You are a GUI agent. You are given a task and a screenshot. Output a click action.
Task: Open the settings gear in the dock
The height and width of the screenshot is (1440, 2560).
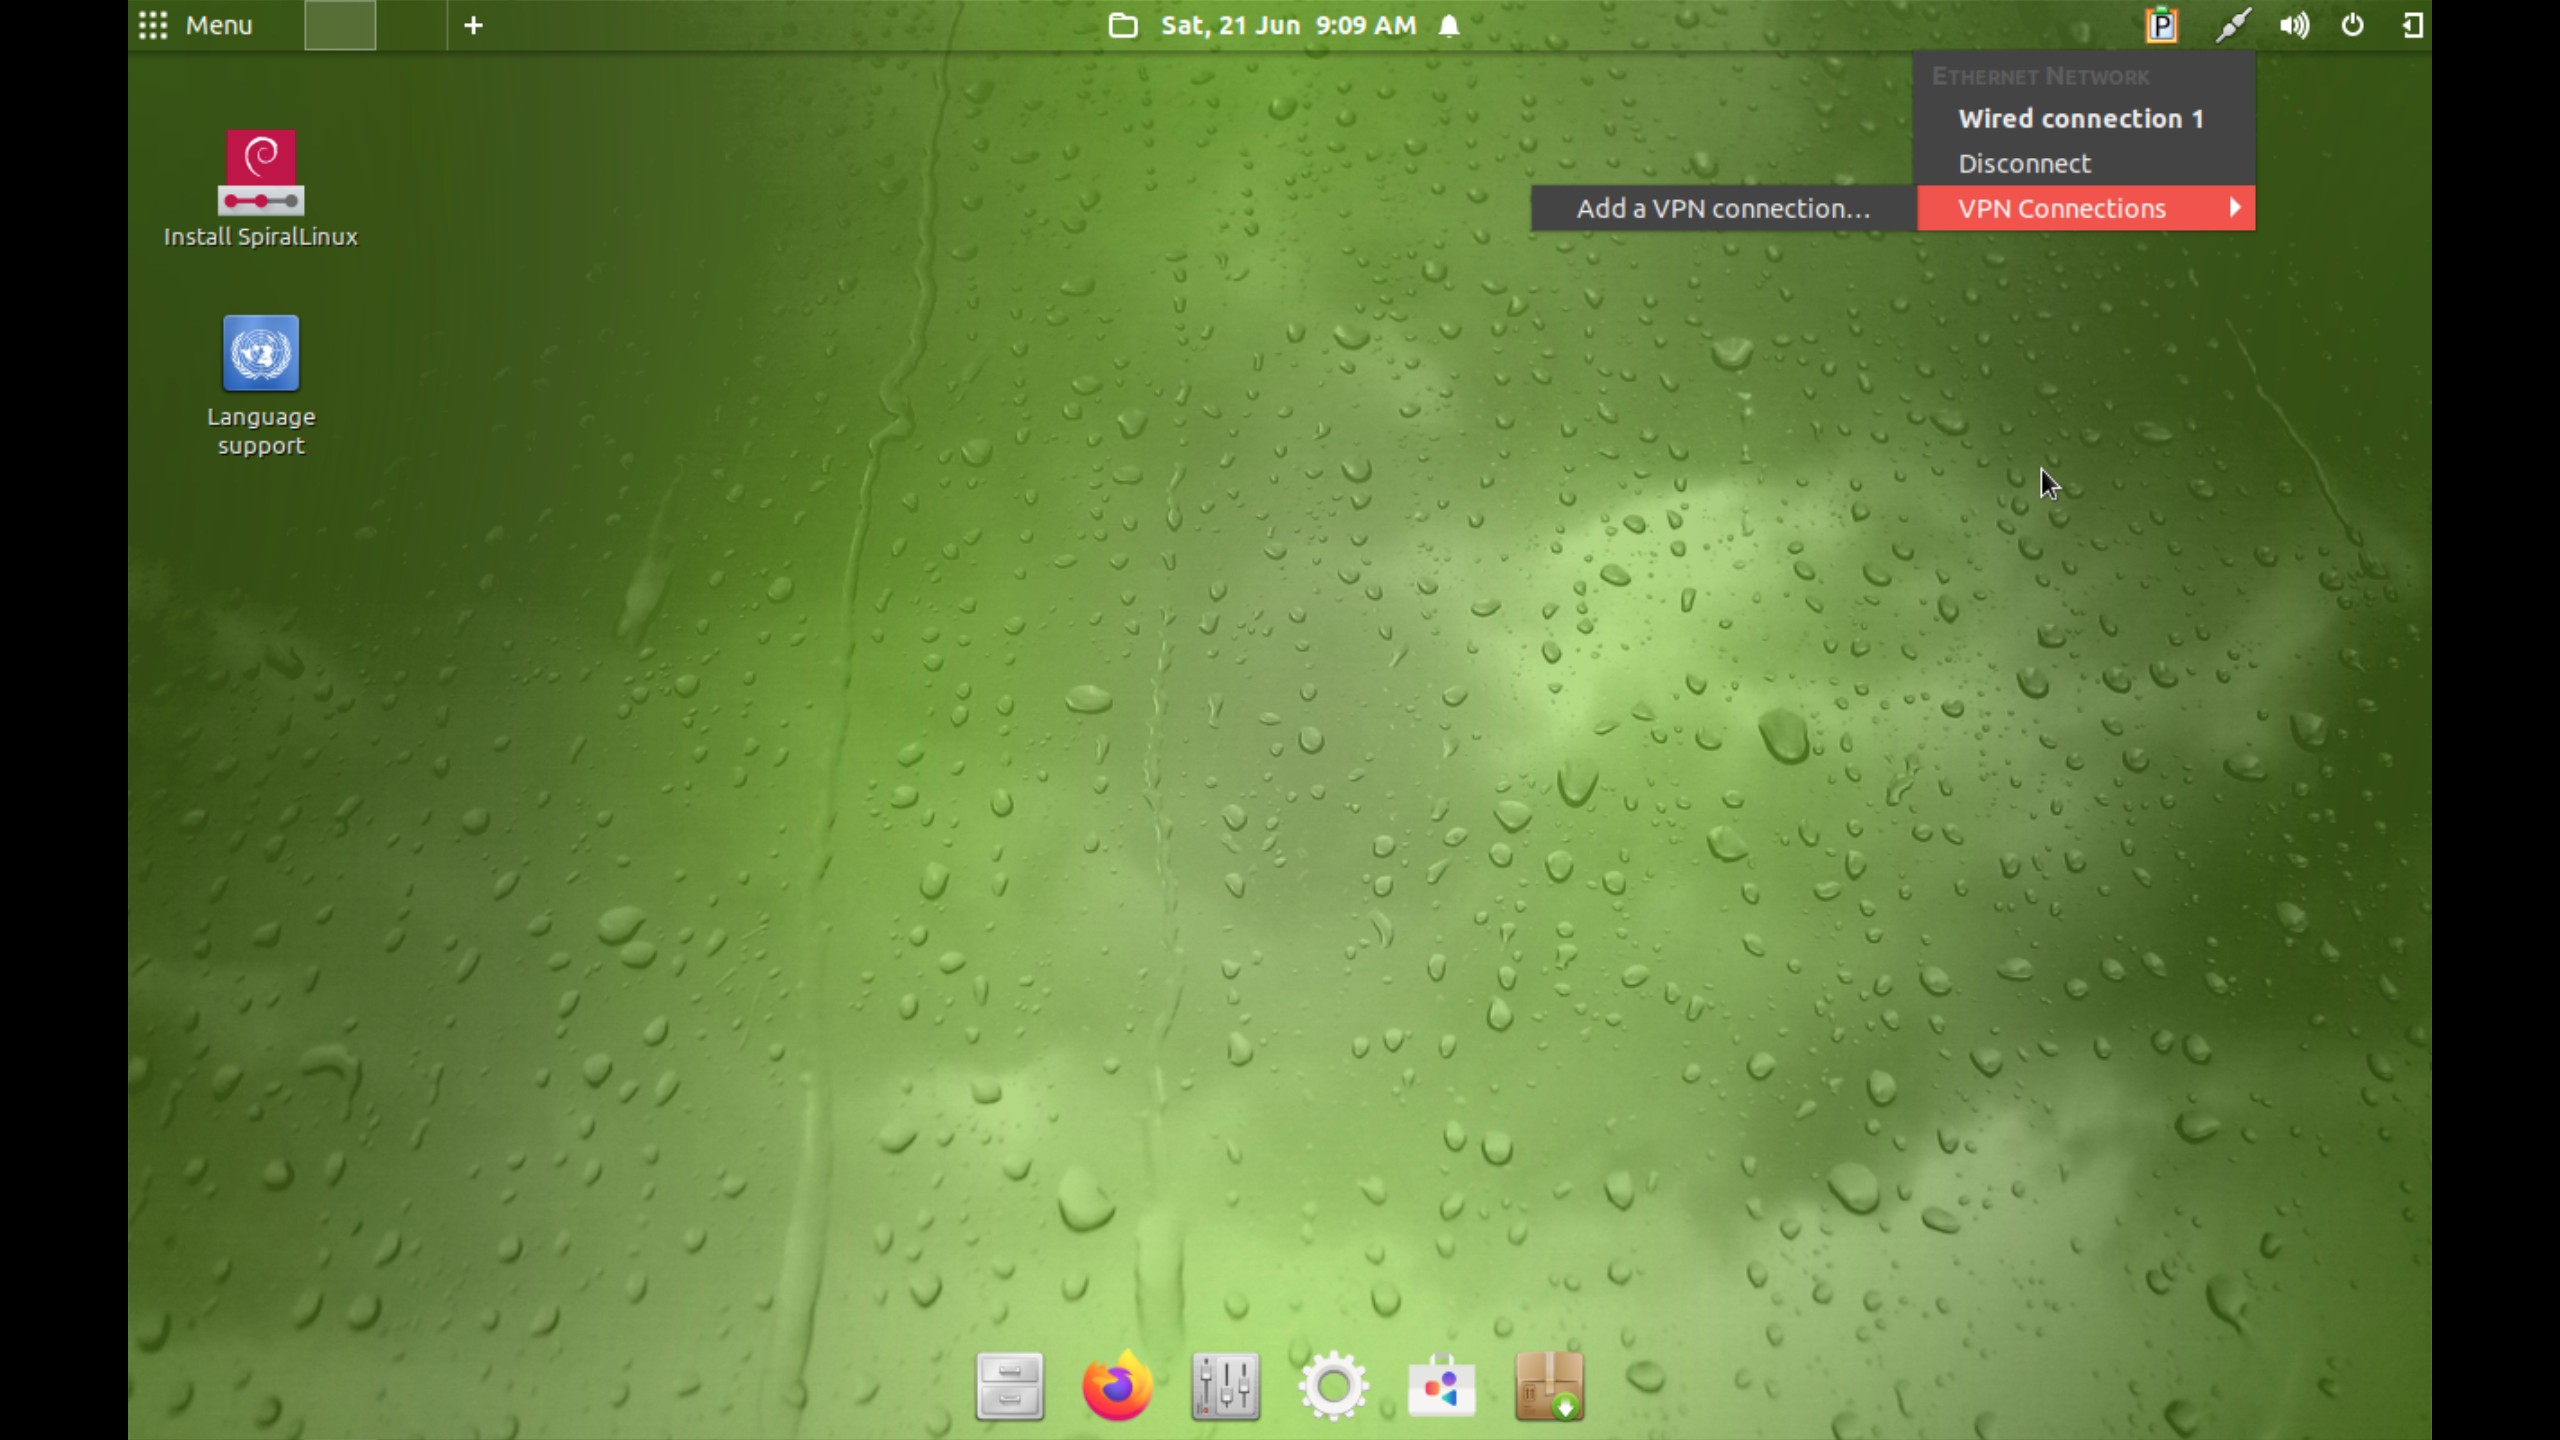pos(1333,1386)
